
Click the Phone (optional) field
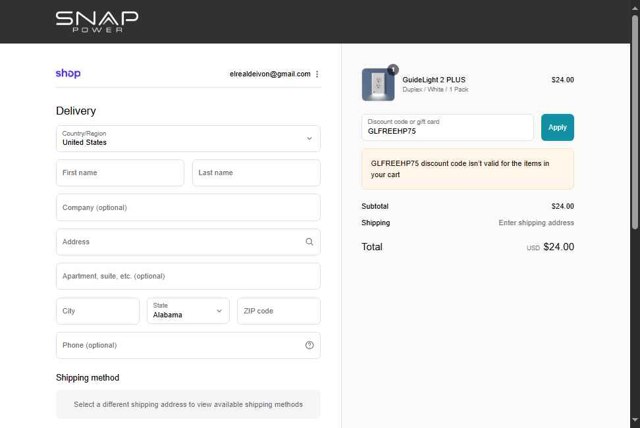click(188, 345)
